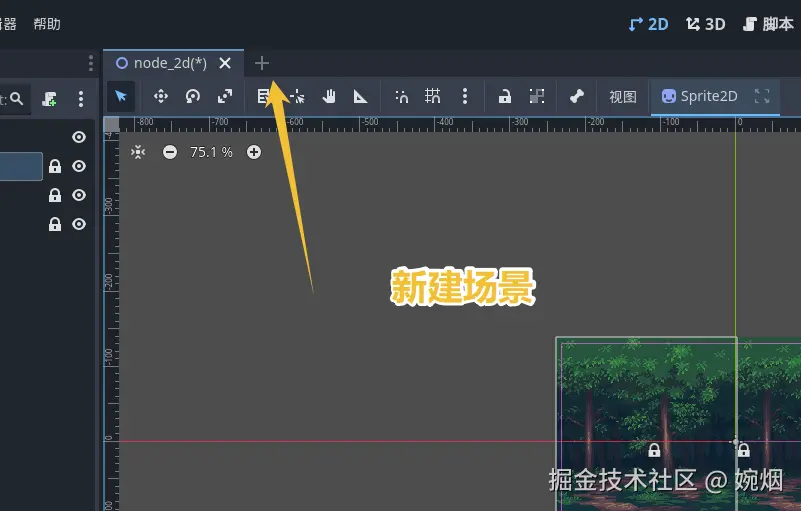Toggle eye icon on highlighted tree row
Screen dimensions: 801x511
click(79, 166)
